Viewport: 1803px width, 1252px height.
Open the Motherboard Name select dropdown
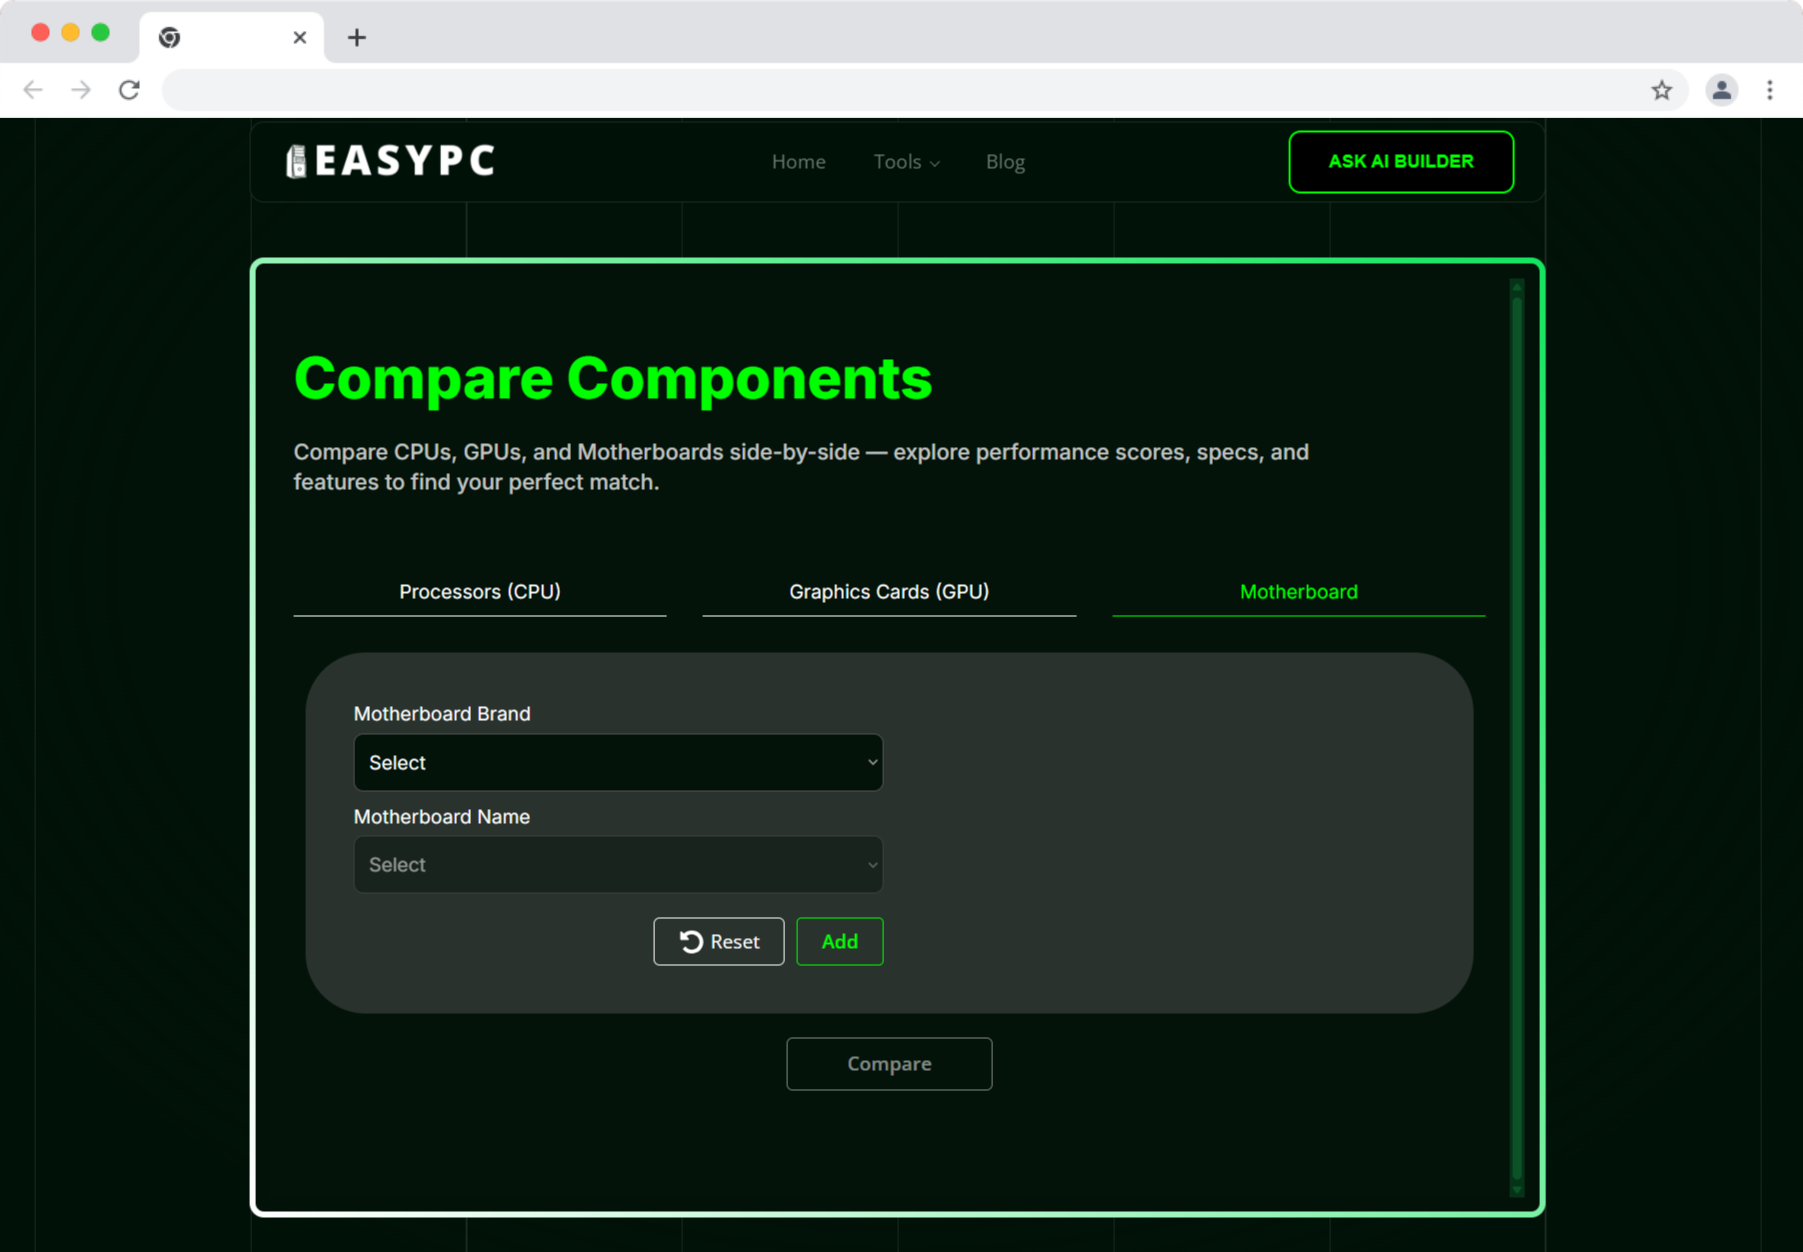pos(617,864)
